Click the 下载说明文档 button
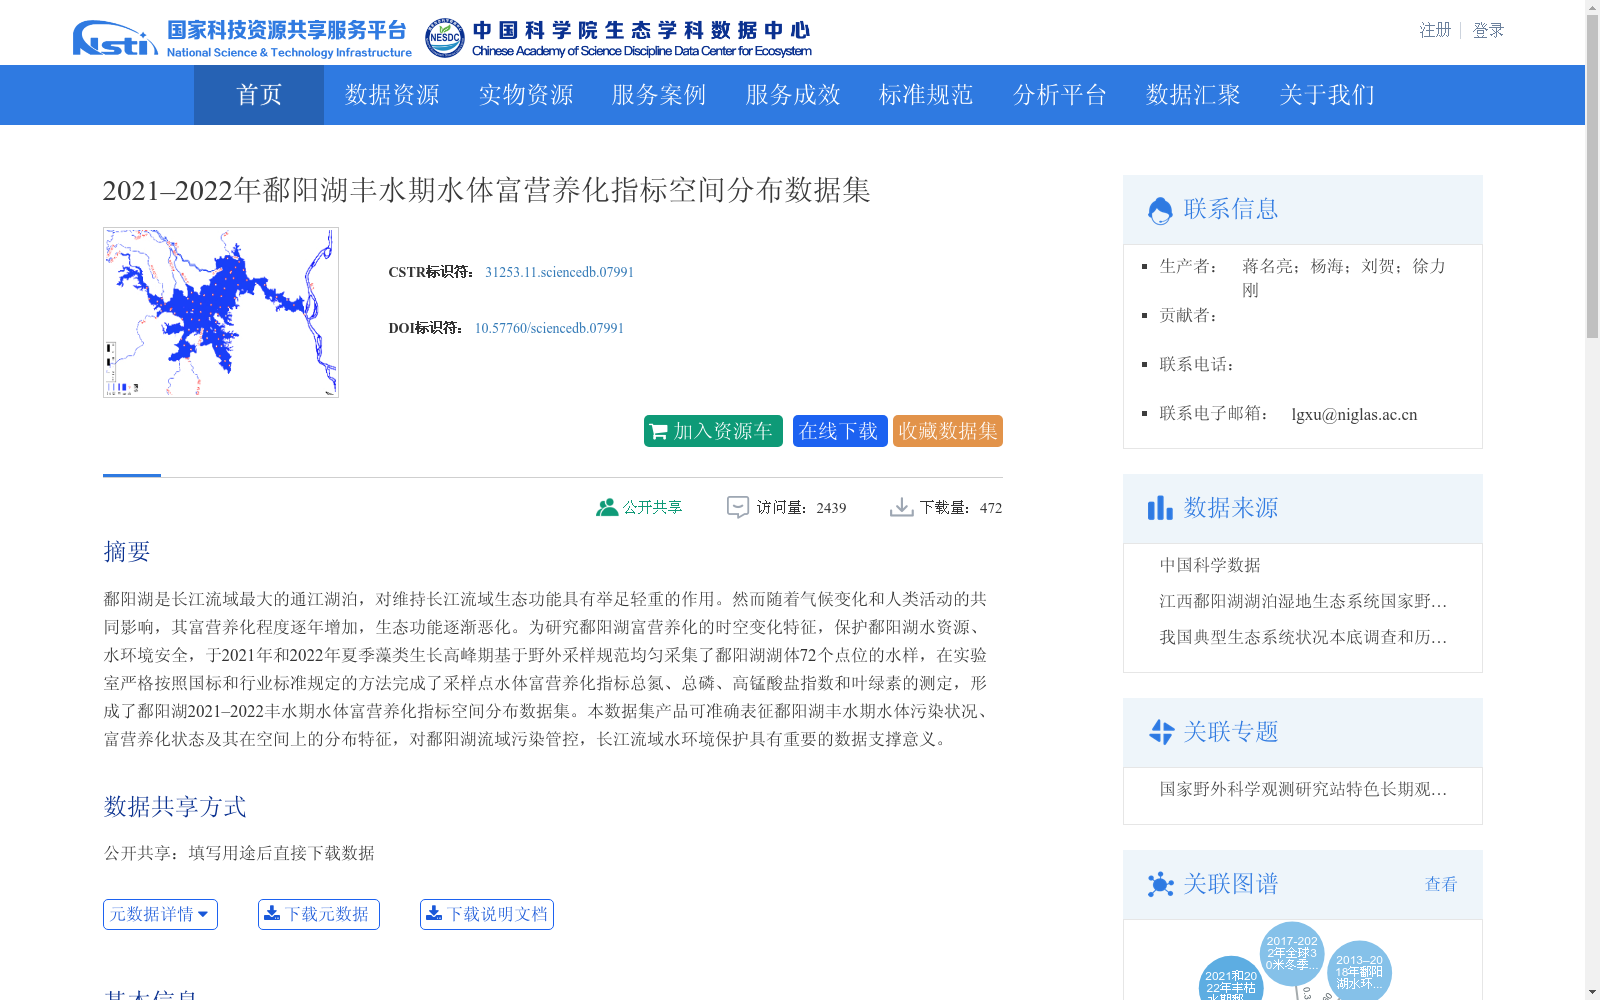The height and width of the screenshot is (1000, 1600). 487,914
